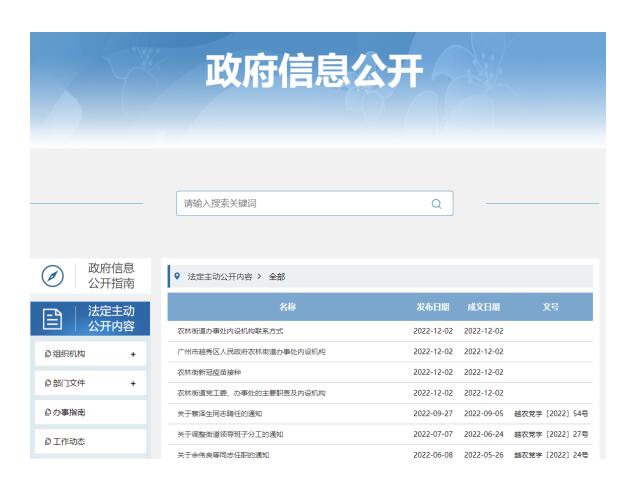Image resolution: width=642 pixels, height=502 pixels.
Task: Click the search magnifier icon
Action: coord(435,204)
